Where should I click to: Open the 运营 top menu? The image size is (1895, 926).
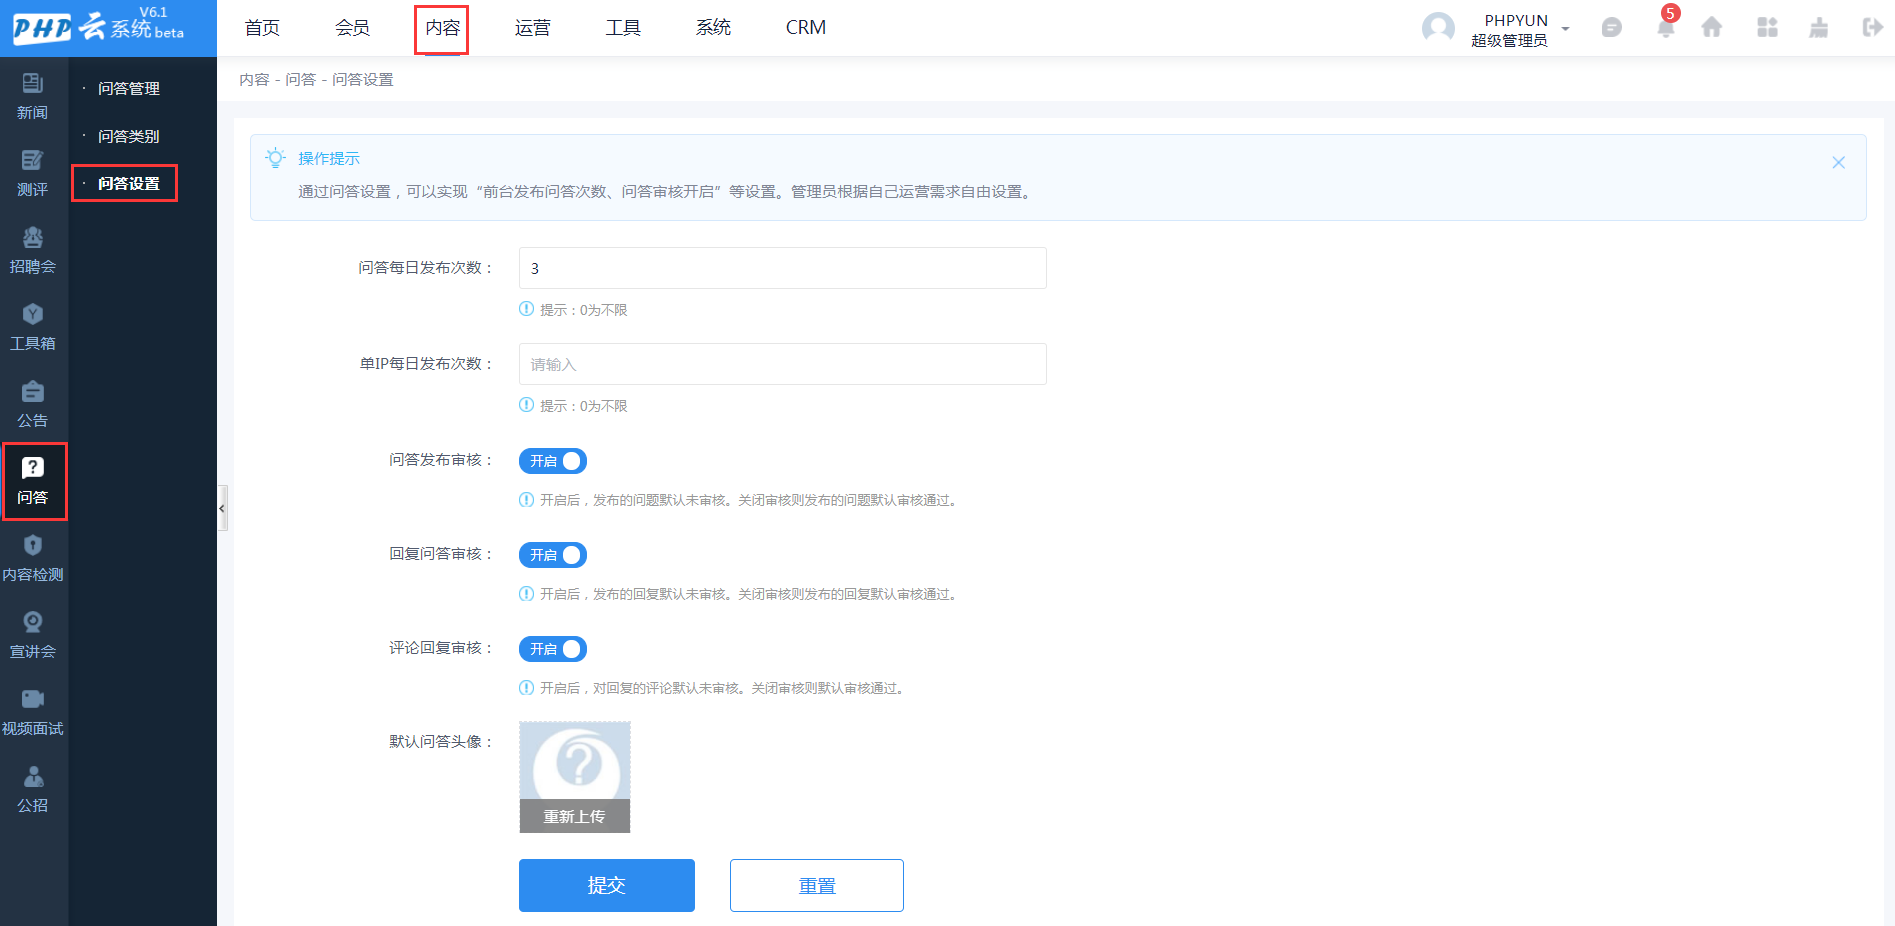533,28
